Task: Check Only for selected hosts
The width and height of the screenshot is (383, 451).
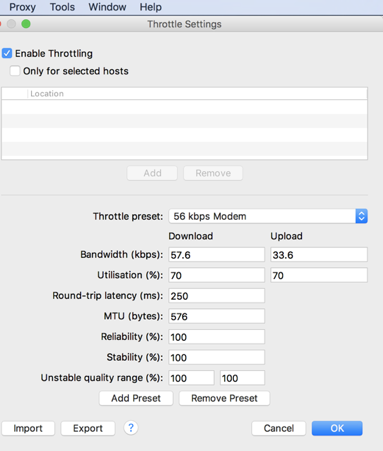Action: coord(15,71)
